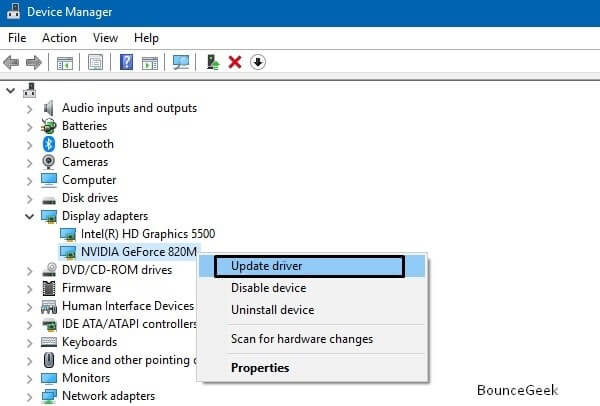Click the DVD/CD-ROM drives disc icon
Viewport: 600px width, 406px height.
(x=49, y=270)
